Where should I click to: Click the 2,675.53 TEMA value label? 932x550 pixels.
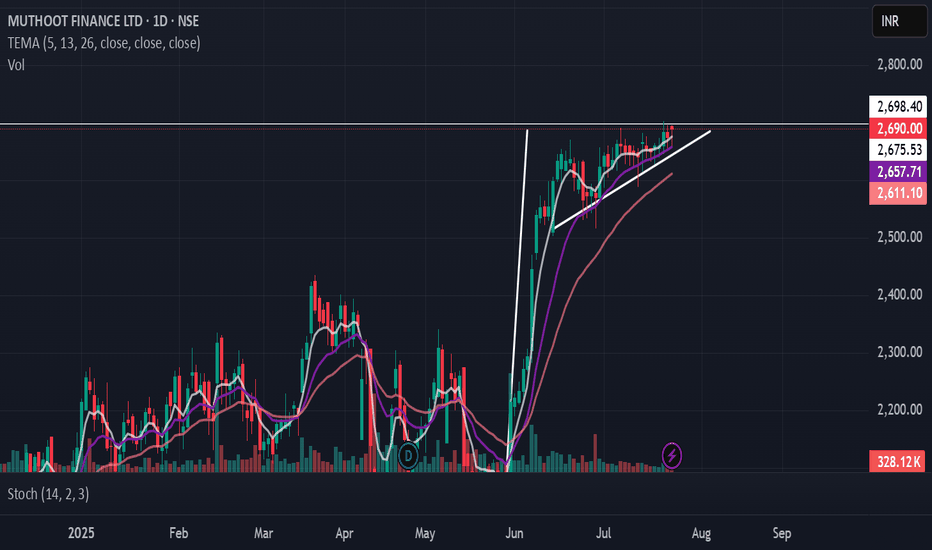[898, 150]
